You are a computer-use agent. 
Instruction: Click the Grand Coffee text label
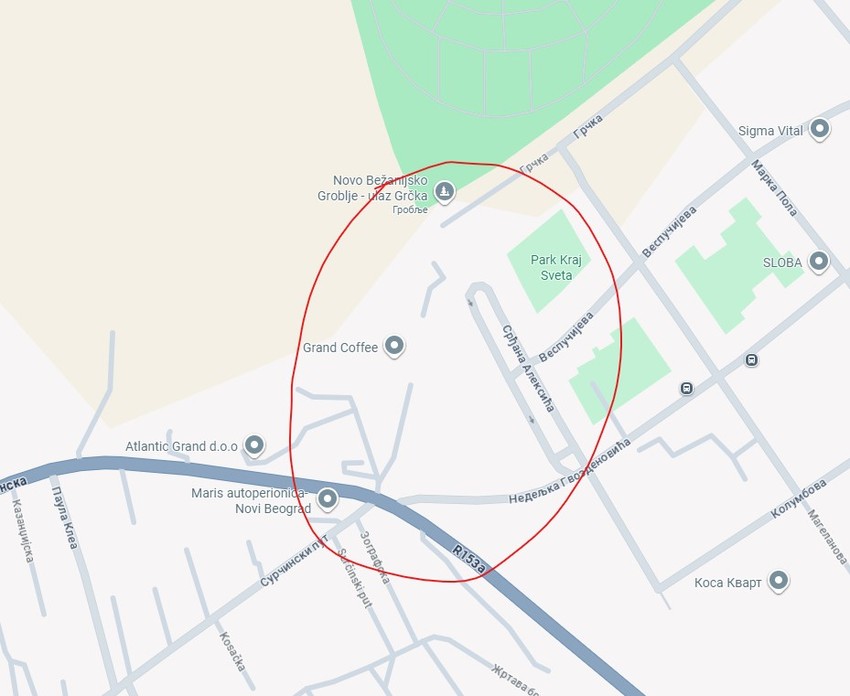pos(340,347)
